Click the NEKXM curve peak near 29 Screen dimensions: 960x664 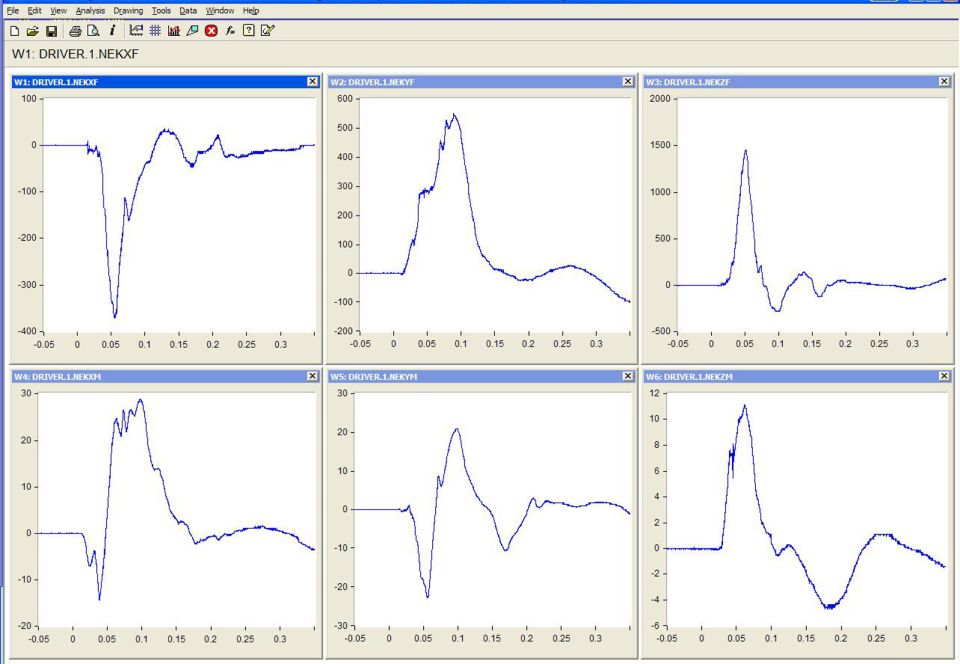click(x=140, y=400)
